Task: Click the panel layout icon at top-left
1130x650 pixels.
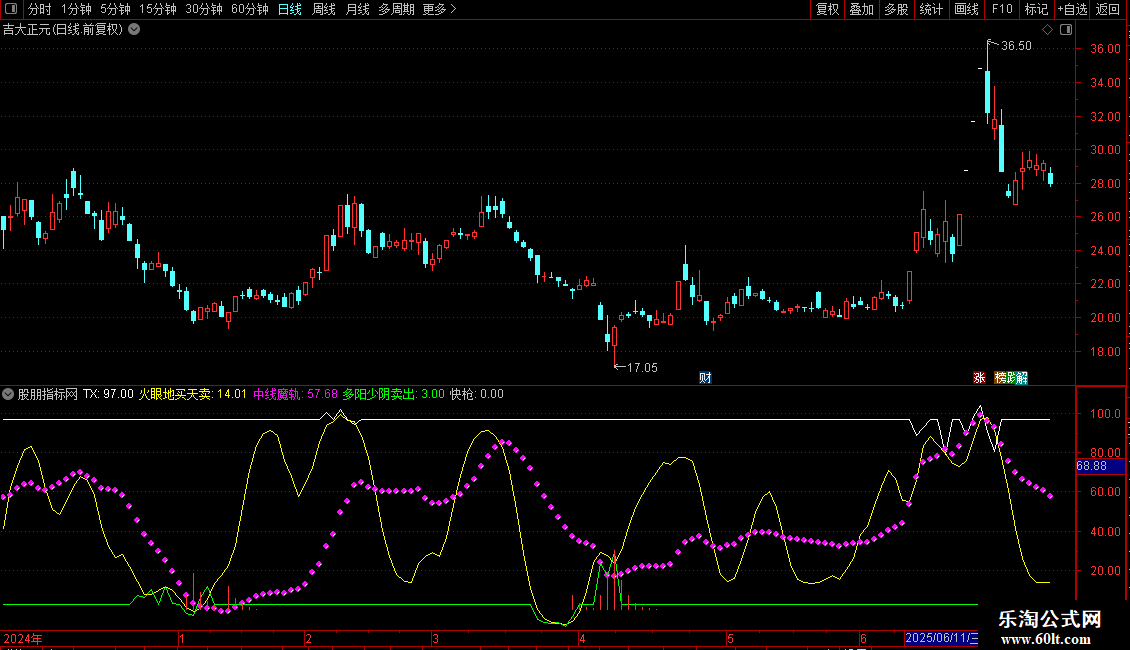Action: (11, 9)
